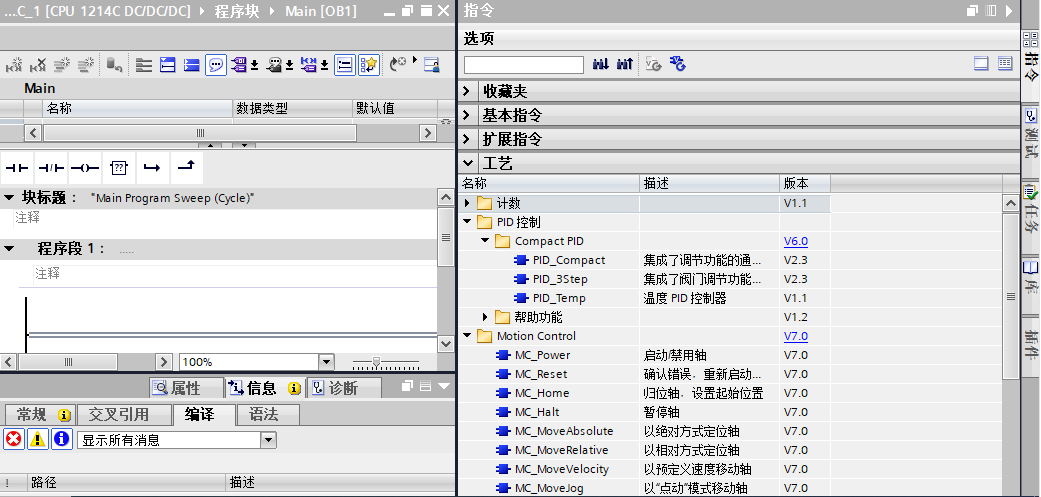The image size is (1041, 497).
Task: Select the MC_Power instruction
Action: [542, 356]
